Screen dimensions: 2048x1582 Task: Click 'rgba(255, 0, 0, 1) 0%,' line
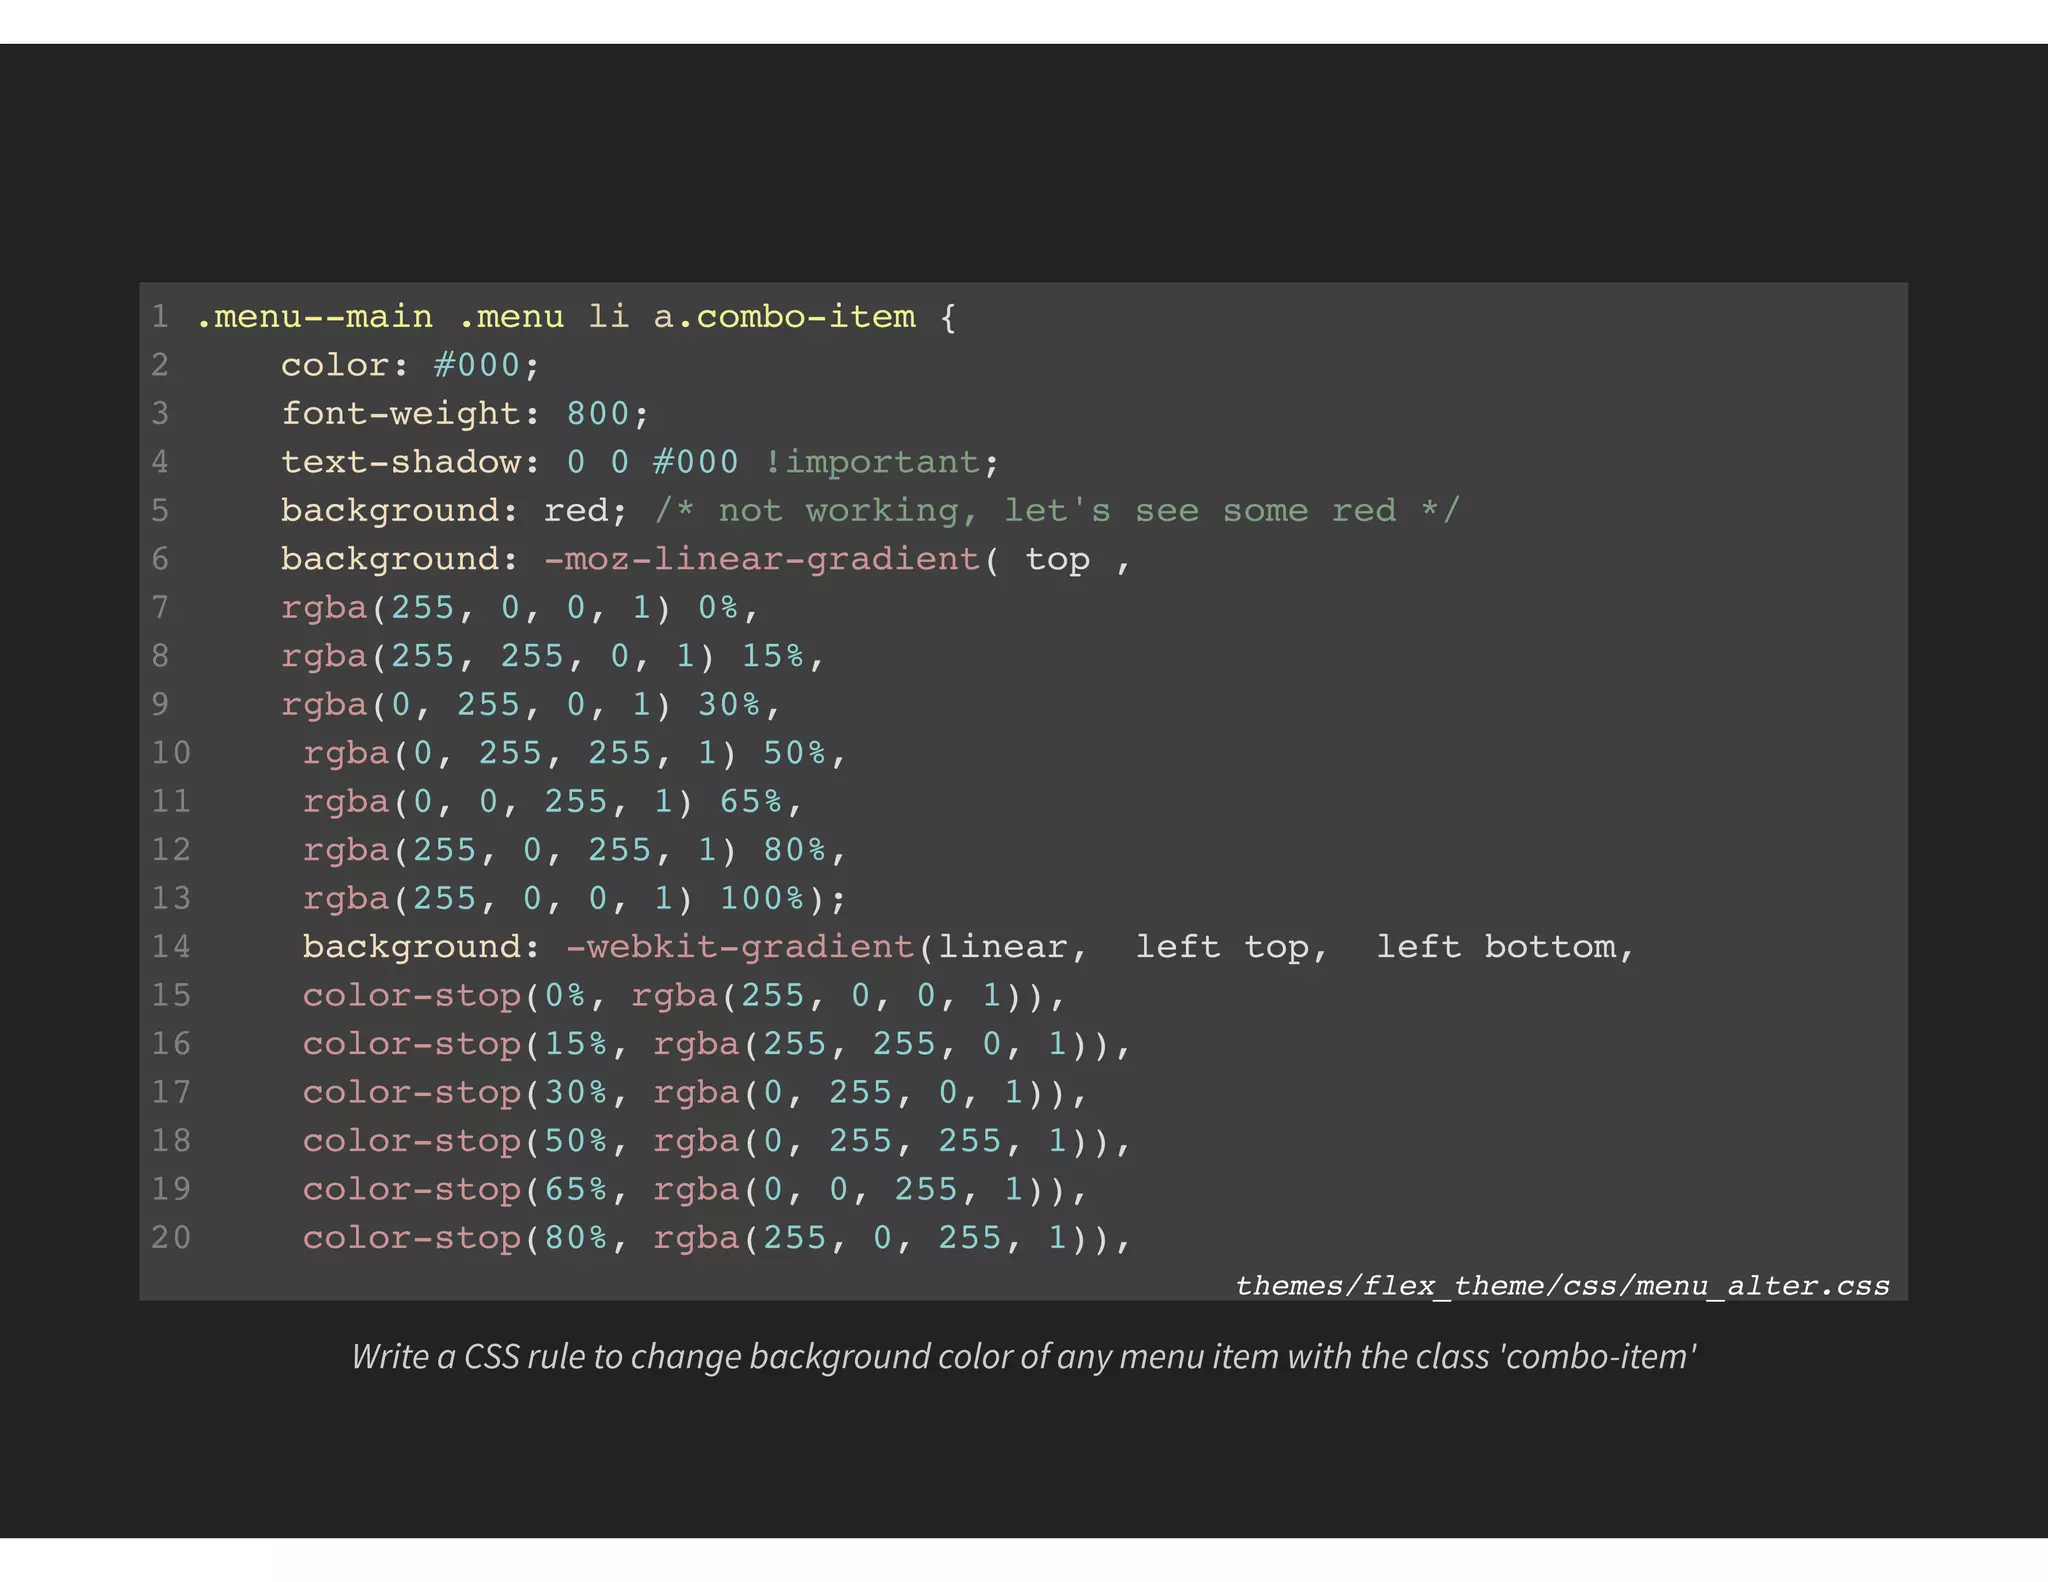(520, 608)
